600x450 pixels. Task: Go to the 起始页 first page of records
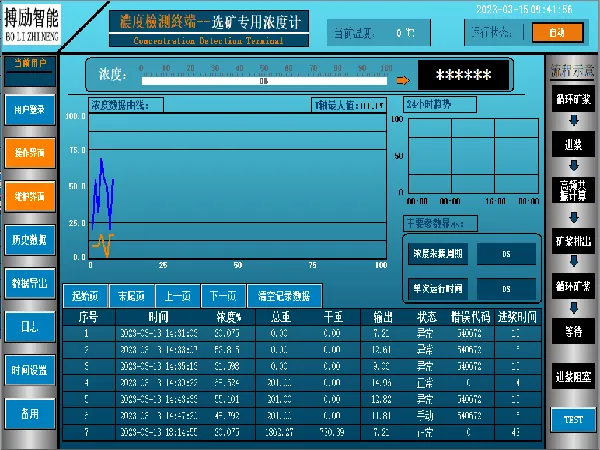tap(84, 296)
